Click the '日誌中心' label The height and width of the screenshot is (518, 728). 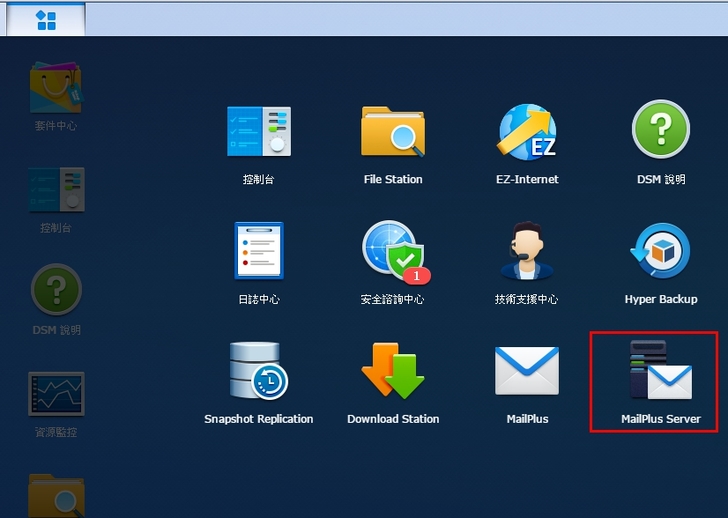(259, 299)
